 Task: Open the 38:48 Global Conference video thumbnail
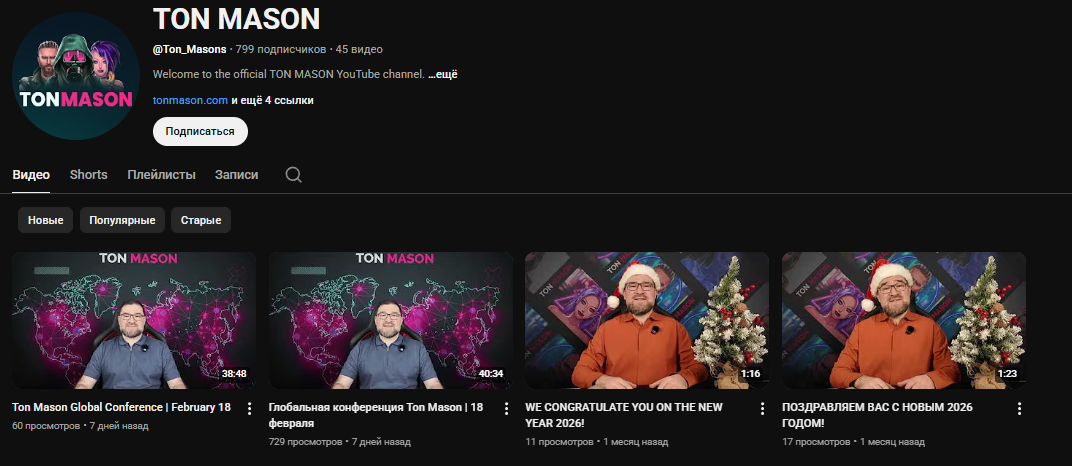[x=134, y=320]
